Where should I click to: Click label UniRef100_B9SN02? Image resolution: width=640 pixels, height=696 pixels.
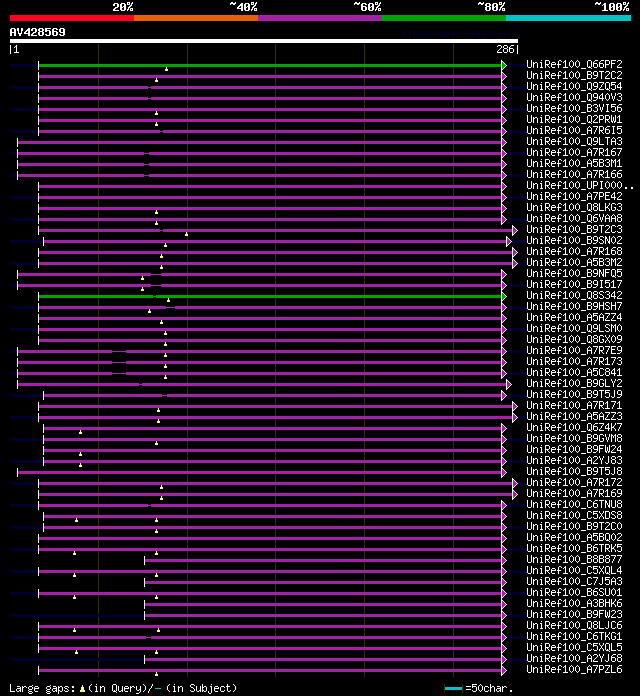point(574,241)
